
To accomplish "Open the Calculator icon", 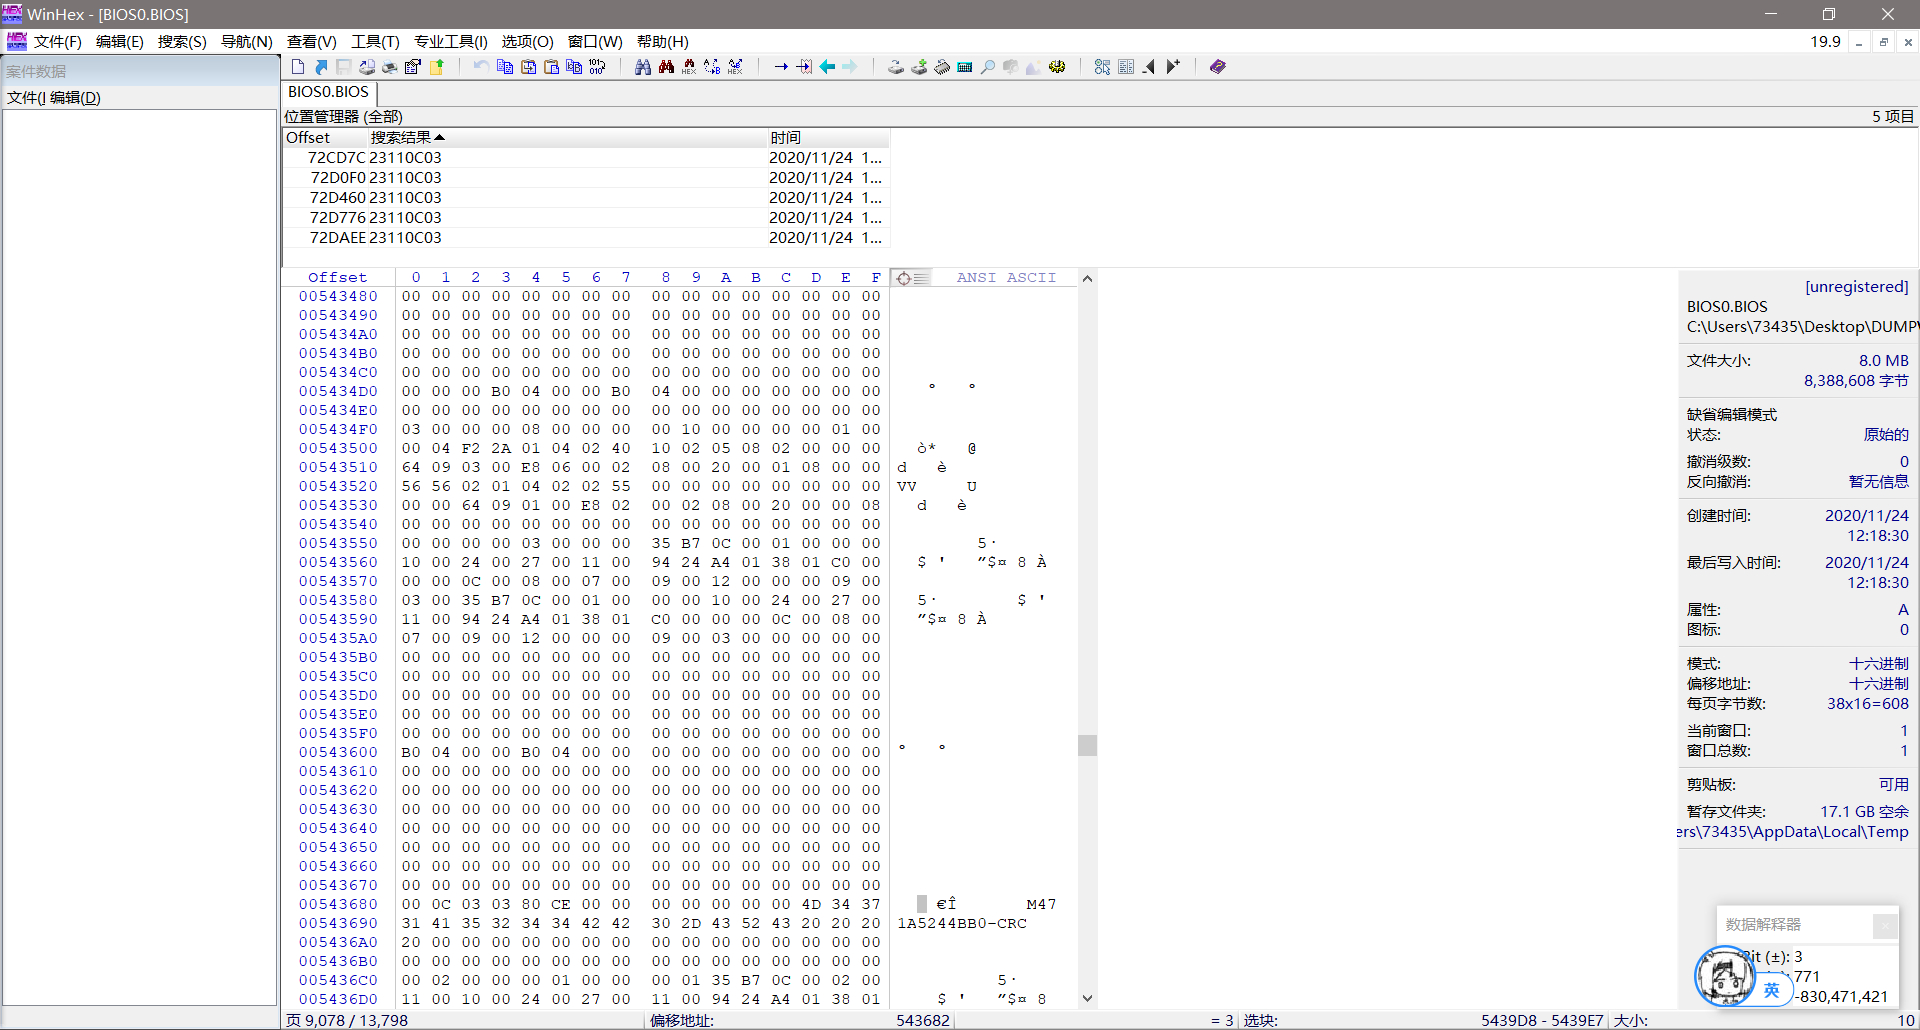I will point(965,67).
